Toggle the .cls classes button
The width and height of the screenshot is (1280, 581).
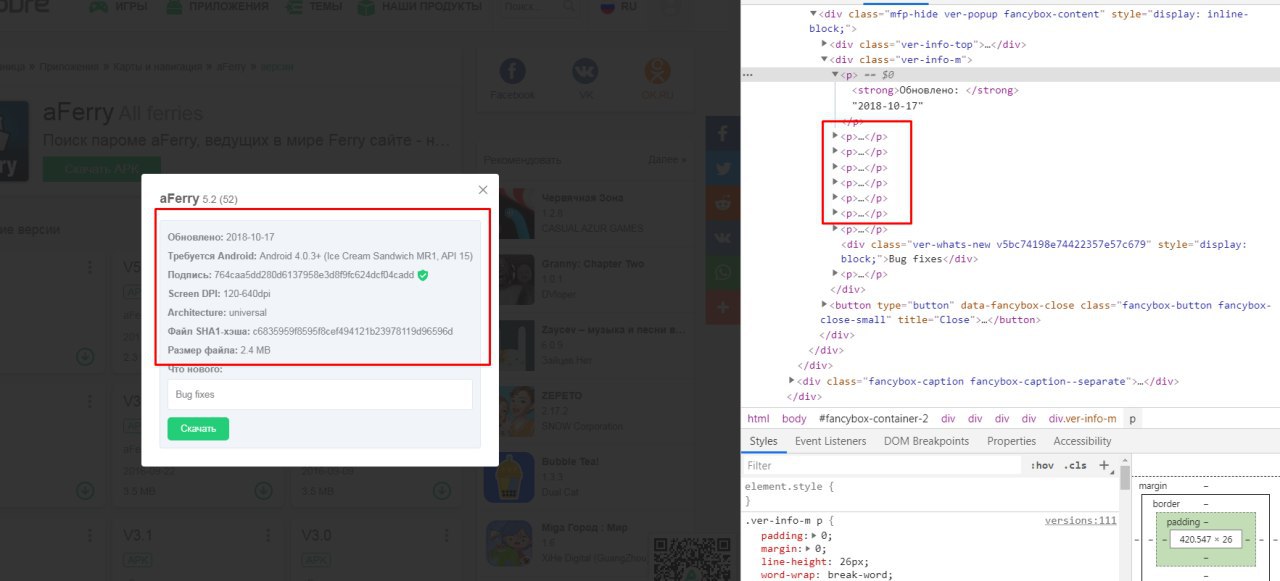click(1075, 465)
